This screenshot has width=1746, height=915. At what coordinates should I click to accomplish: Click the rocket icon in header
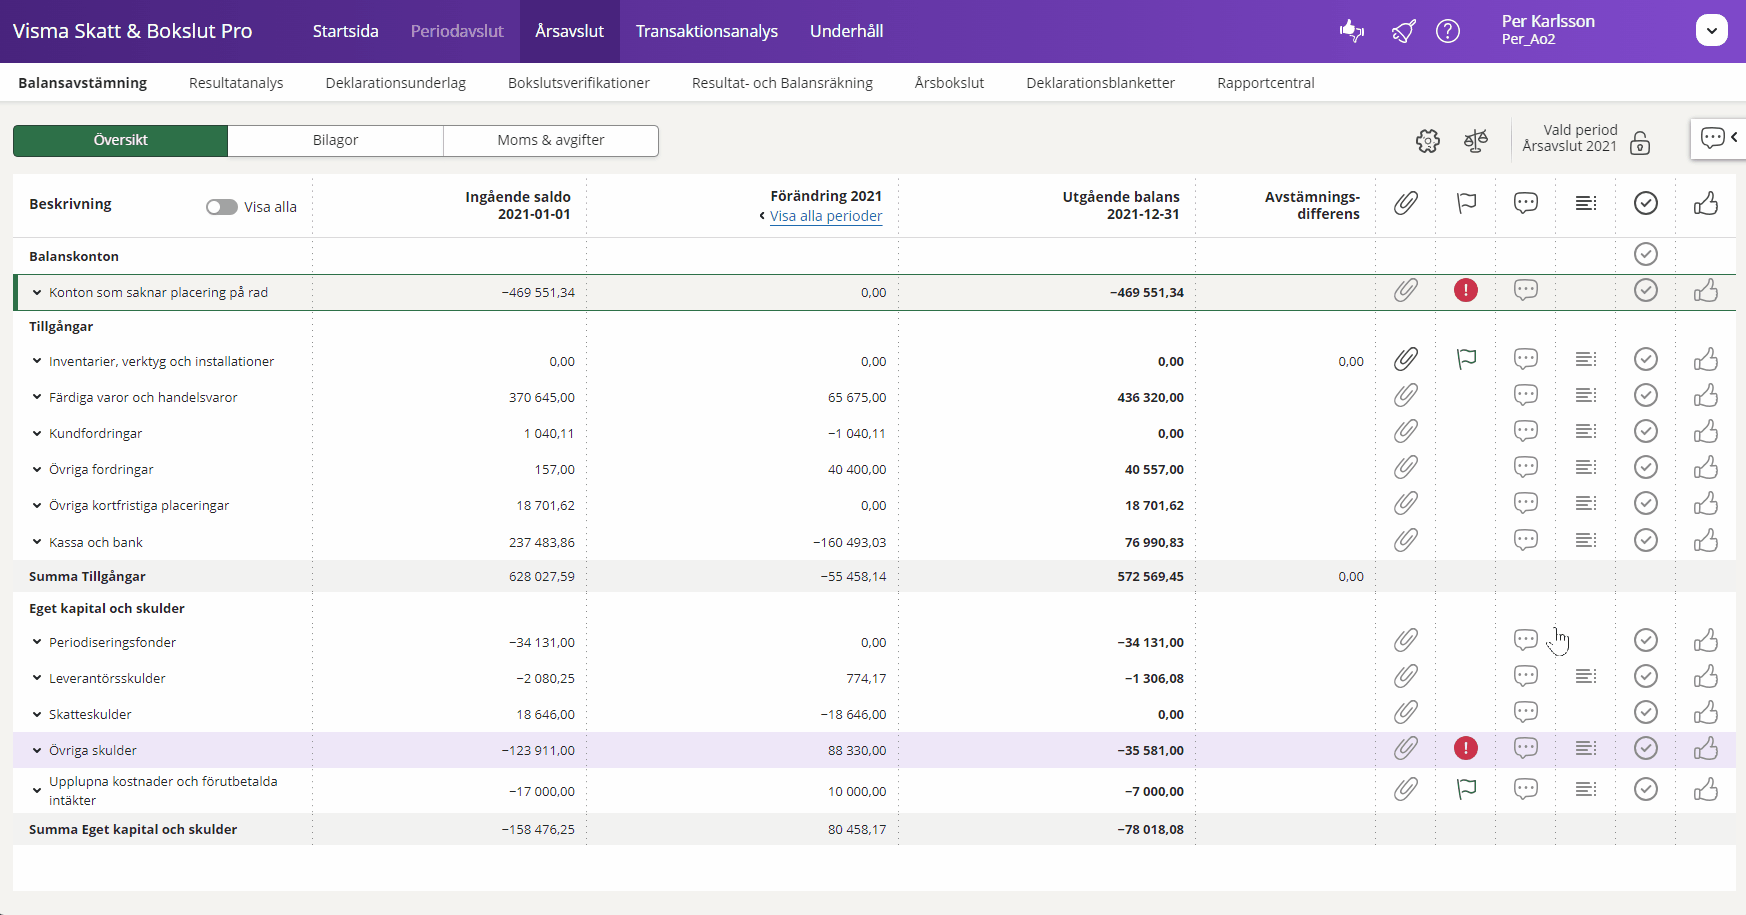point(1403,31)
